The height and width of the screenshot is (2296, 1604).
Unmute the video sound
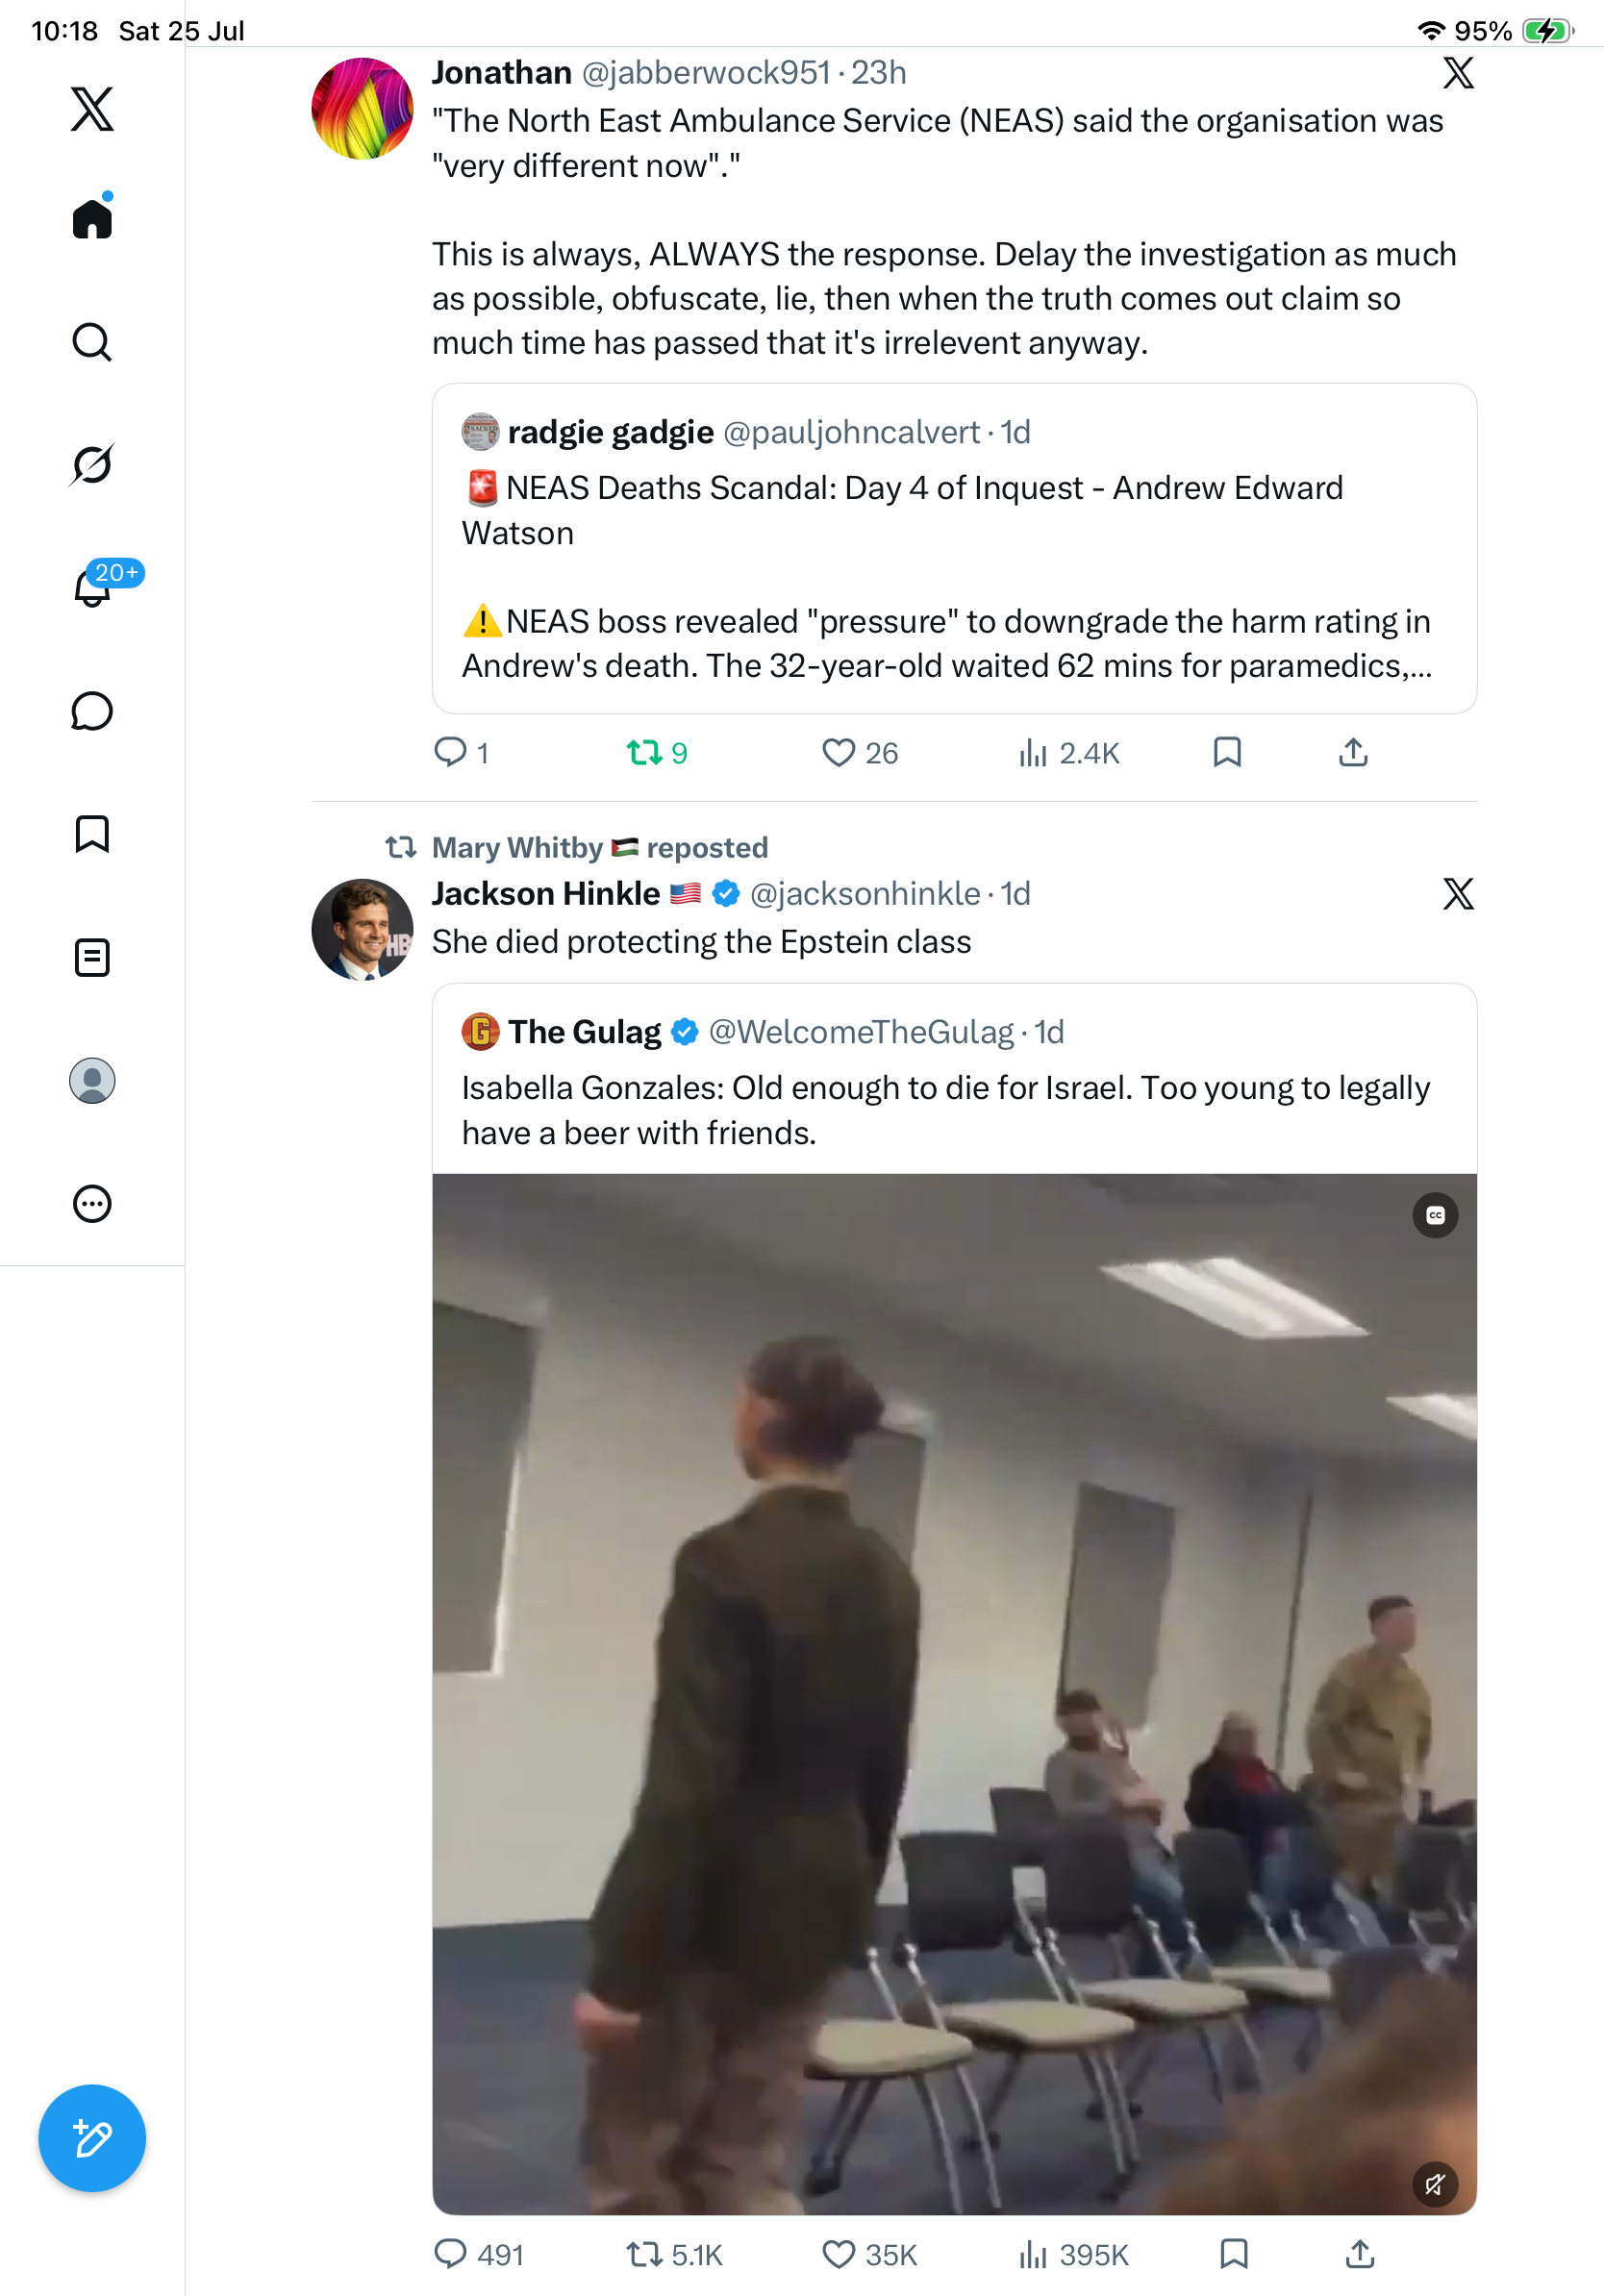(1435, 2184)
